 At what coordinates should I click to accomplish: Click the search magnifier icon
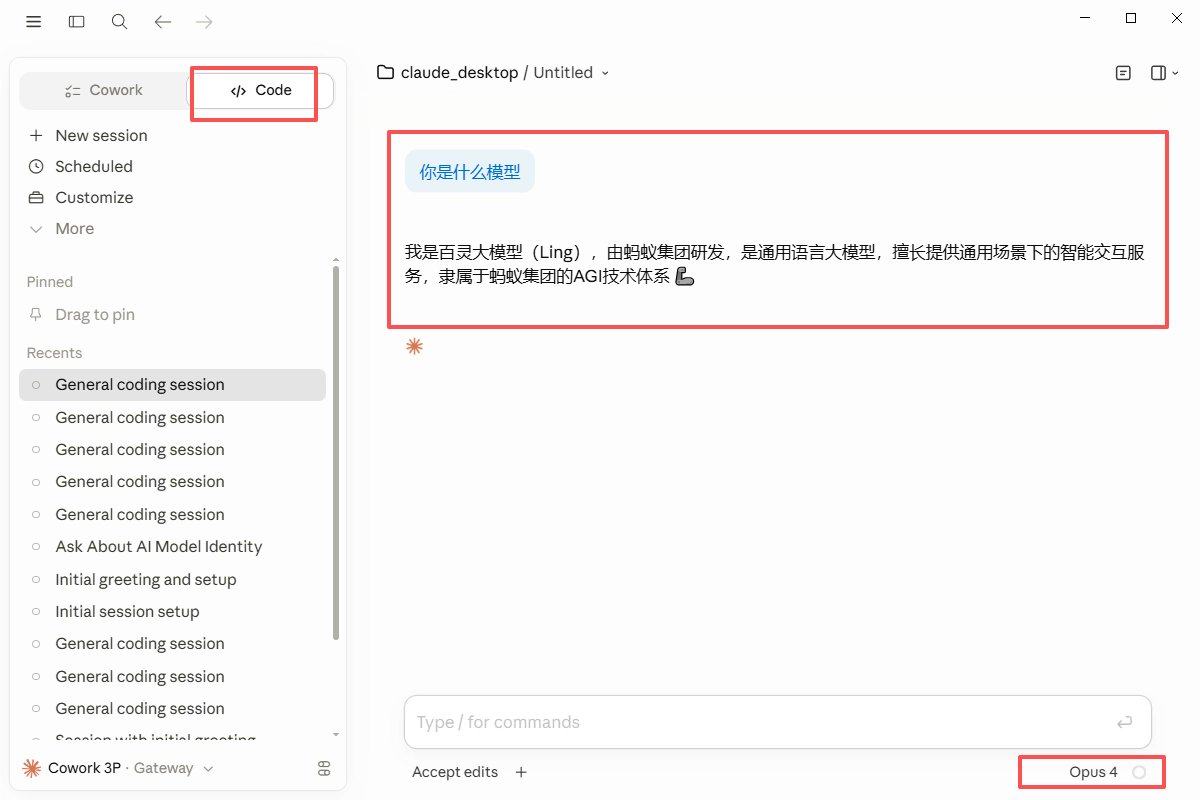click(x=119, y=21)
